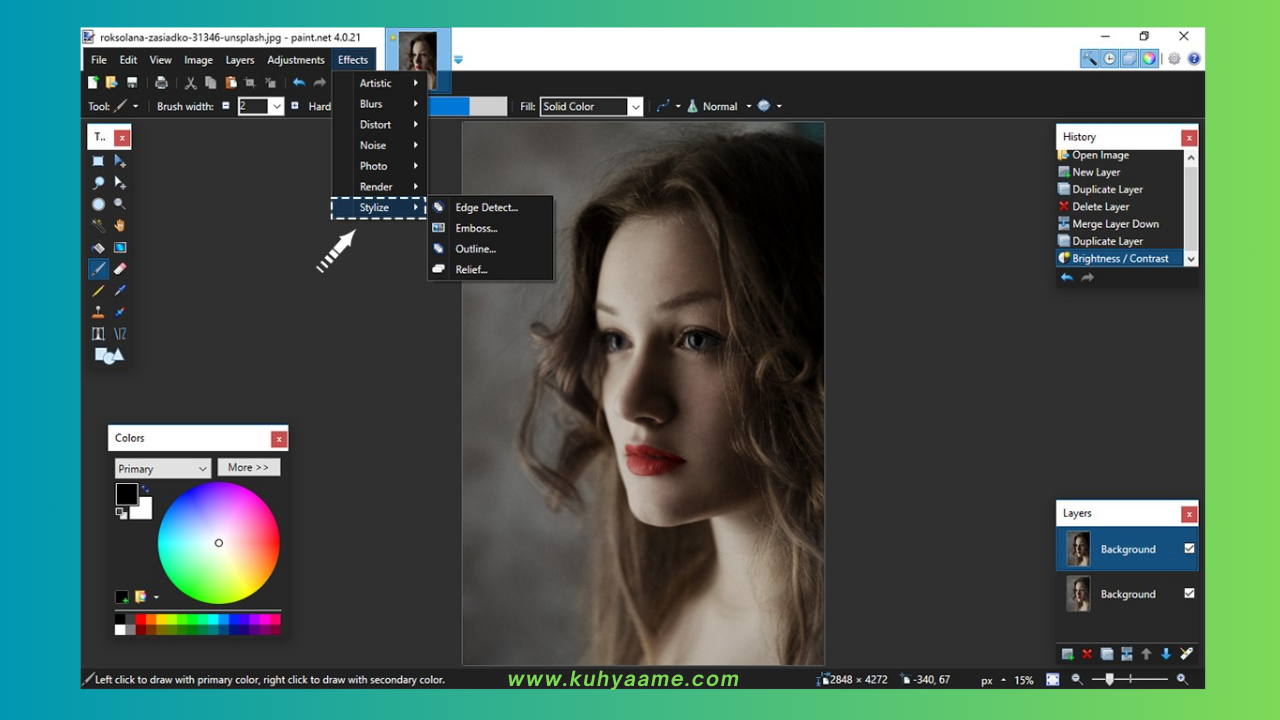Move layer down with blue arrow icon
The image size is (1280, 720).
point(1166,654)
